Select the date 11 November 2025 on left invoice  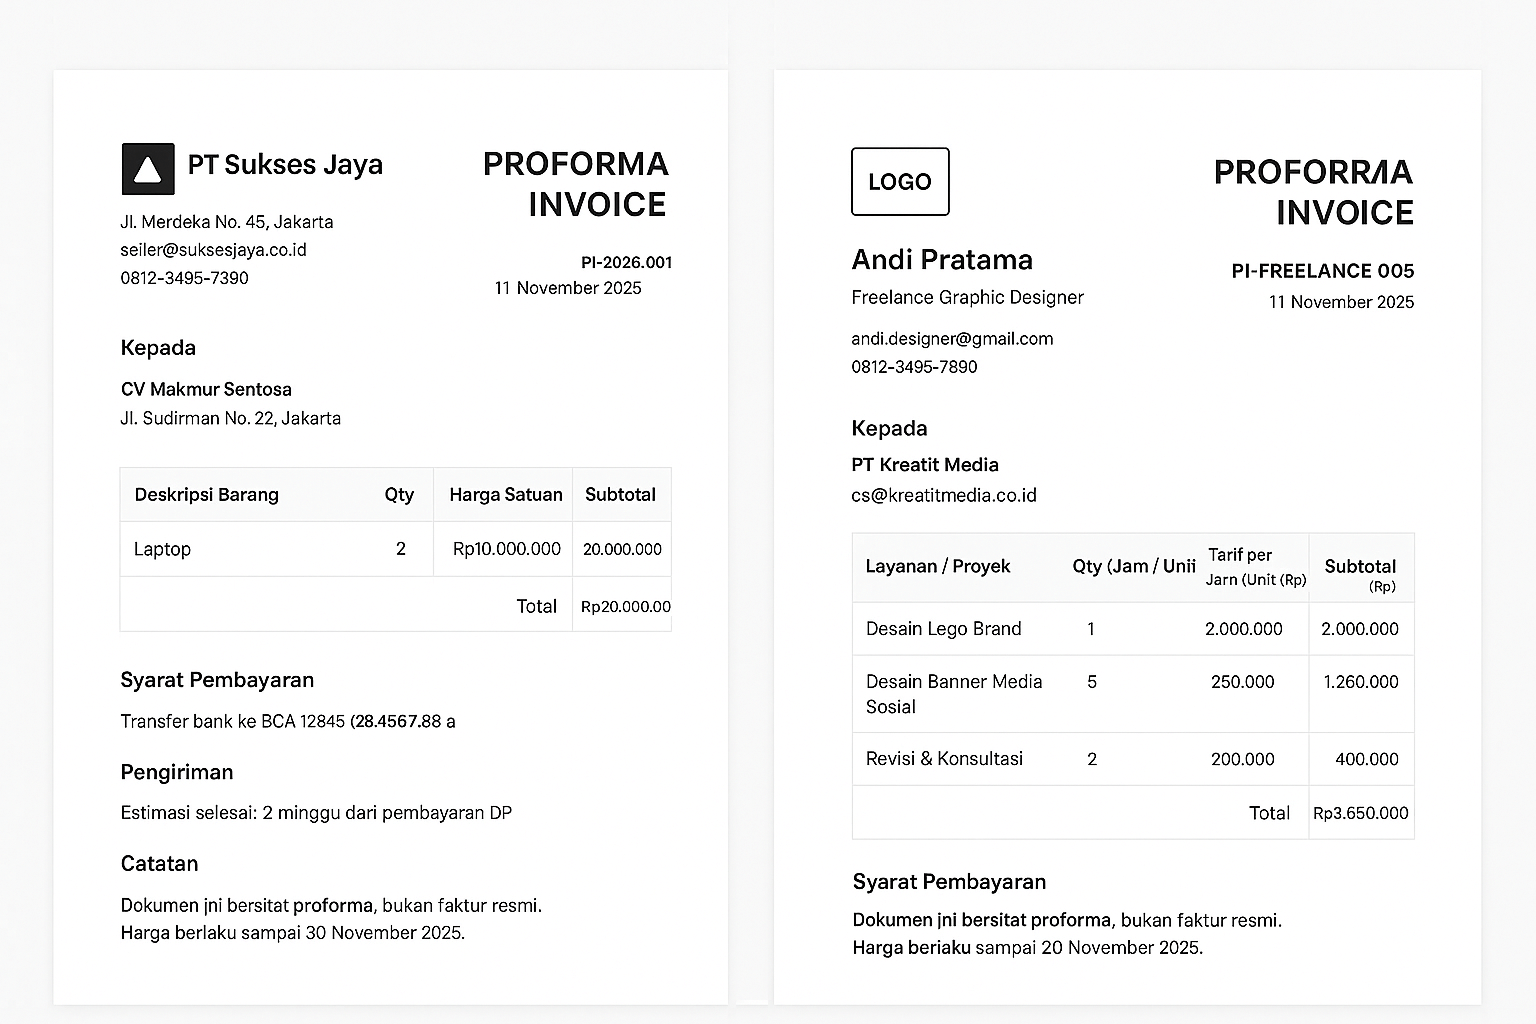pyautogui.click(x=567, y=287)
